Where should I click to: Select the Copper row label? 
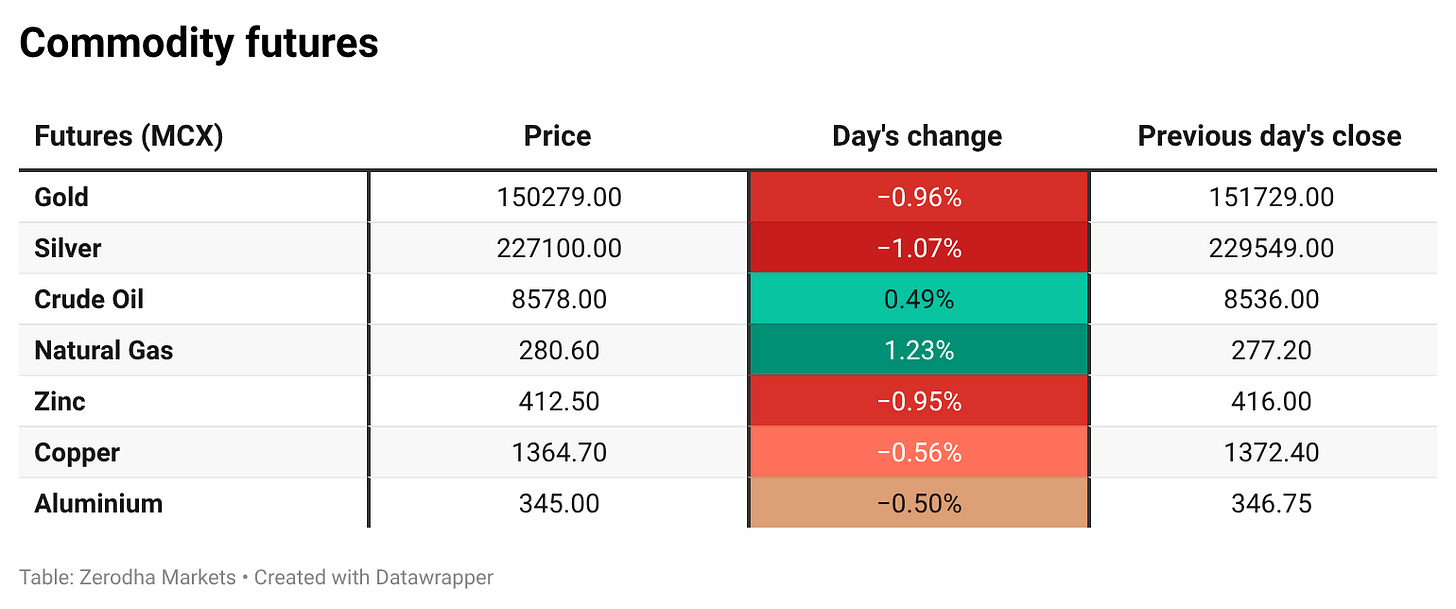[x=77, y=452]
